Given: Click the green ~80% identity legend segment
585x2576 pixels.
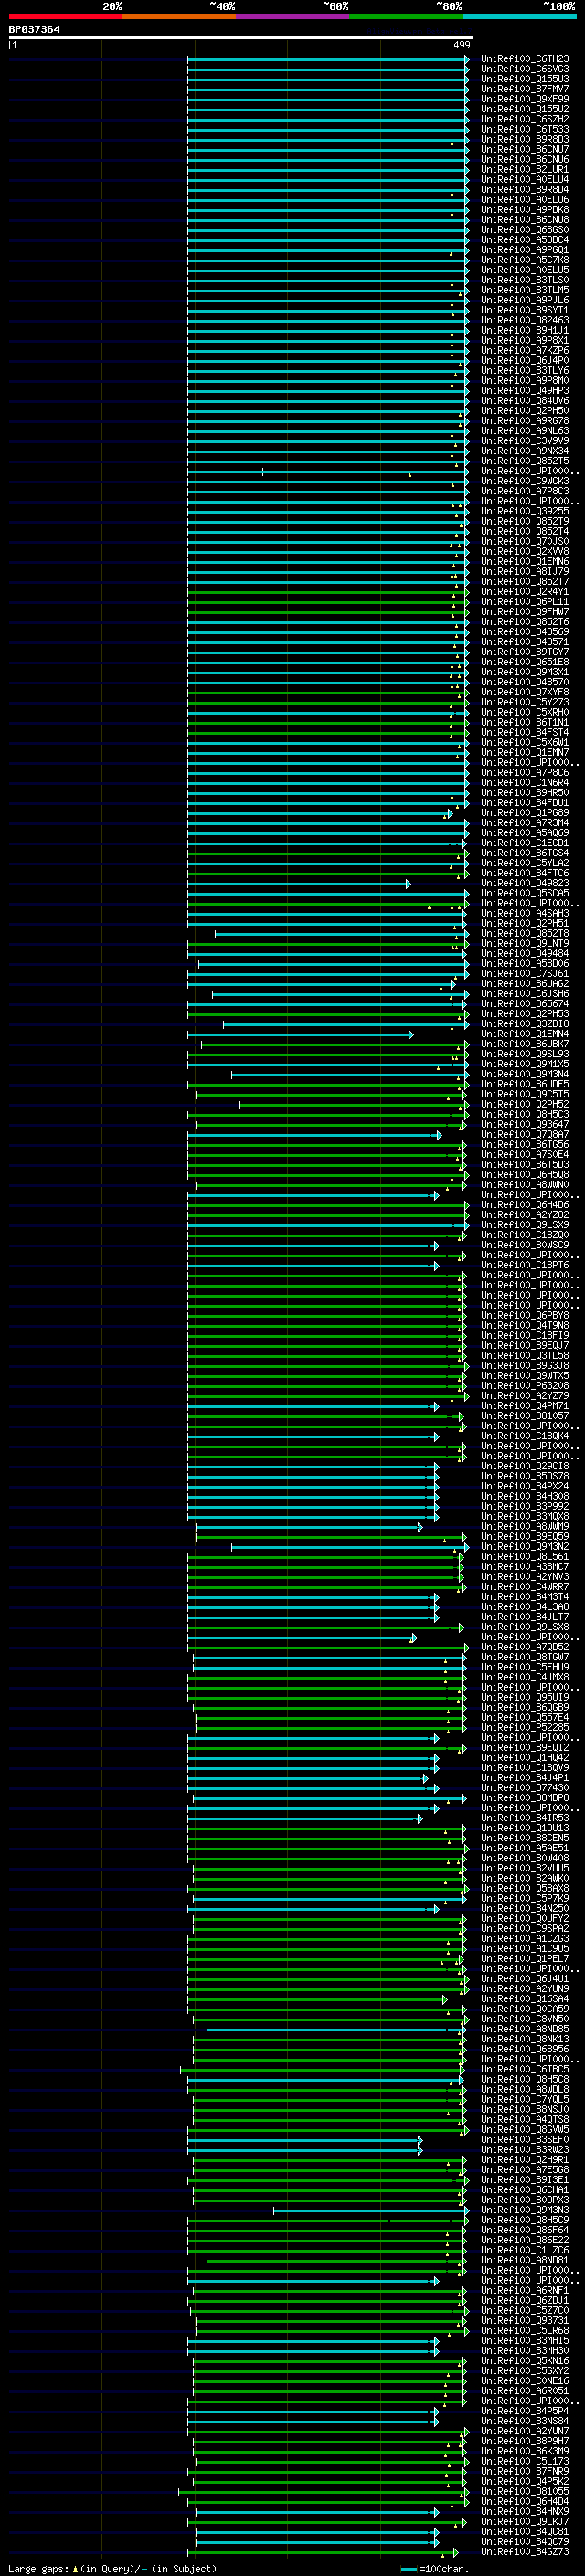Looking at the screenshot, I should [406, 16].
